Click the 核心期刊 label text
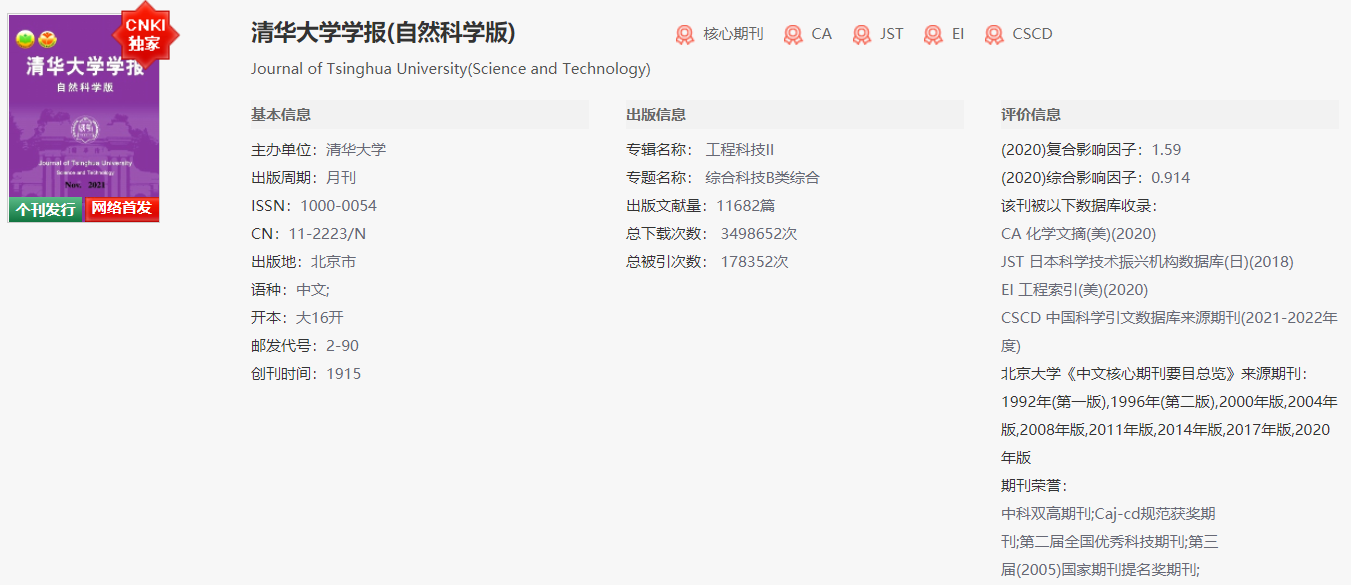 (733, 34)
